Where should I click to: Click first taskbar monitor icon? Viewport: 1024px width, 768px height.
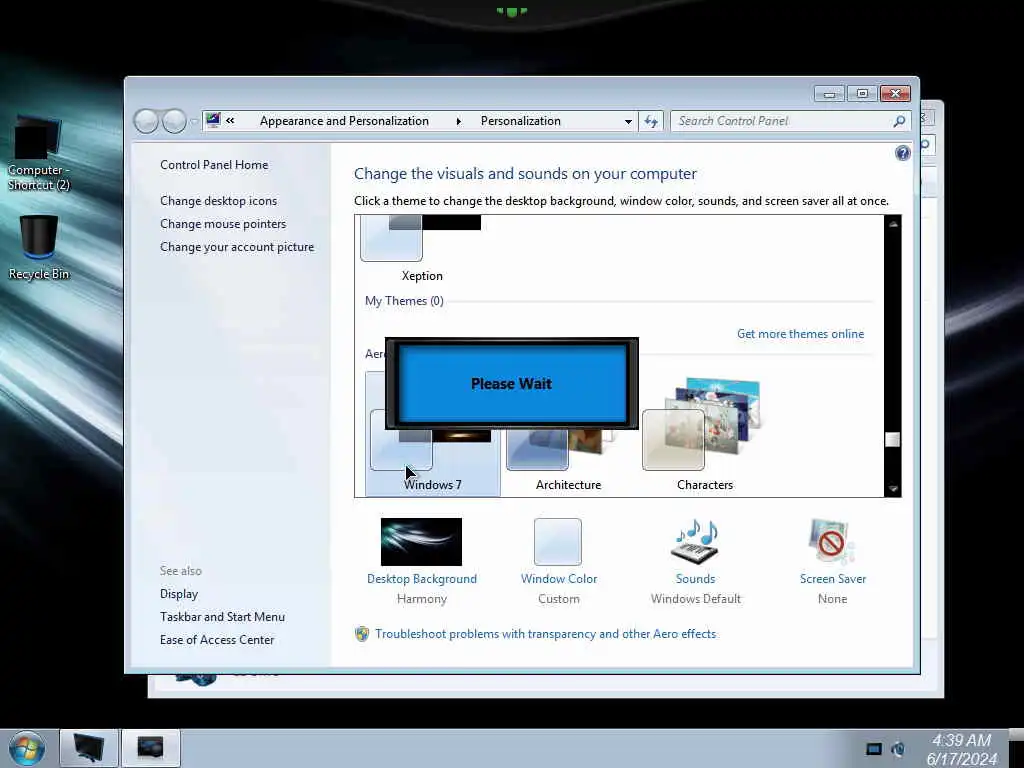click(x=89, y=747)
